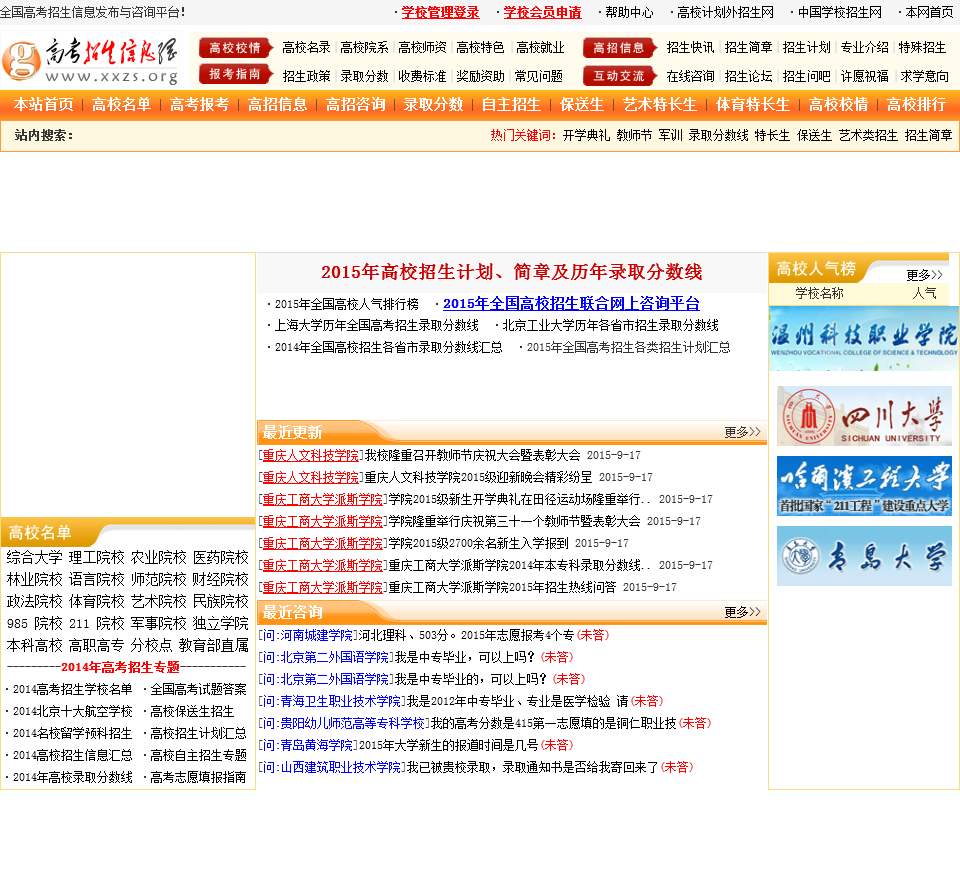Open 温州科技职业学院 banner
This screenshot has width=960, height=873.
(x=863, y=339)
